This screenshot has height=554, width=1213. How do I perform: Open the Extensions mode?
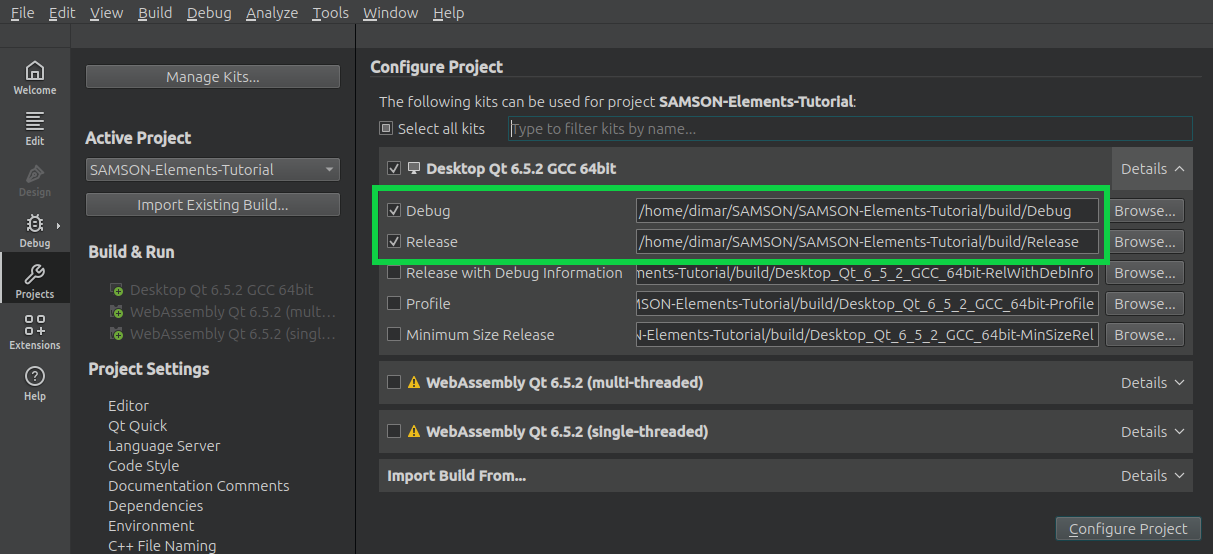(x=35, y=332)
